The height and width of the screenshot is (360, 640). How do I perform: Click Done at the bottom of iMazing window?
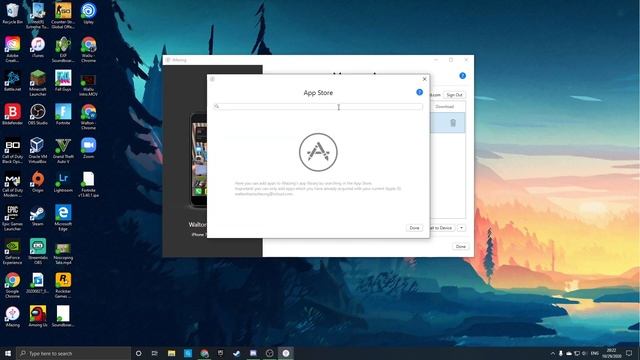click(460, 247)
